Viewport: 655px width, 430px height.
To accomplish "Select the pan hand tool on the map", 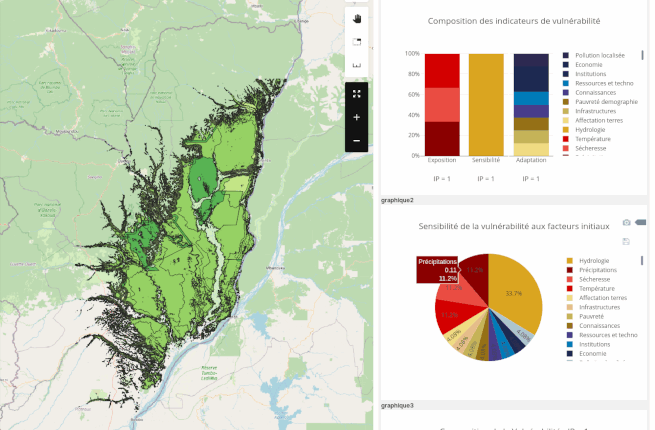I will click(357, 18).
